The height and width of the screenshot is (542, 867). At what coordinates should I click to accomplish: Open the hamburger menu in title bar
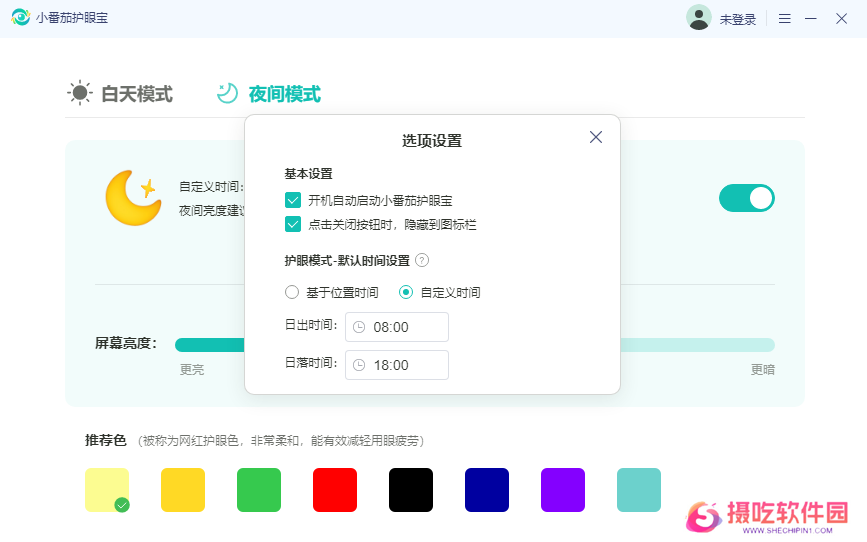point(785,19)
